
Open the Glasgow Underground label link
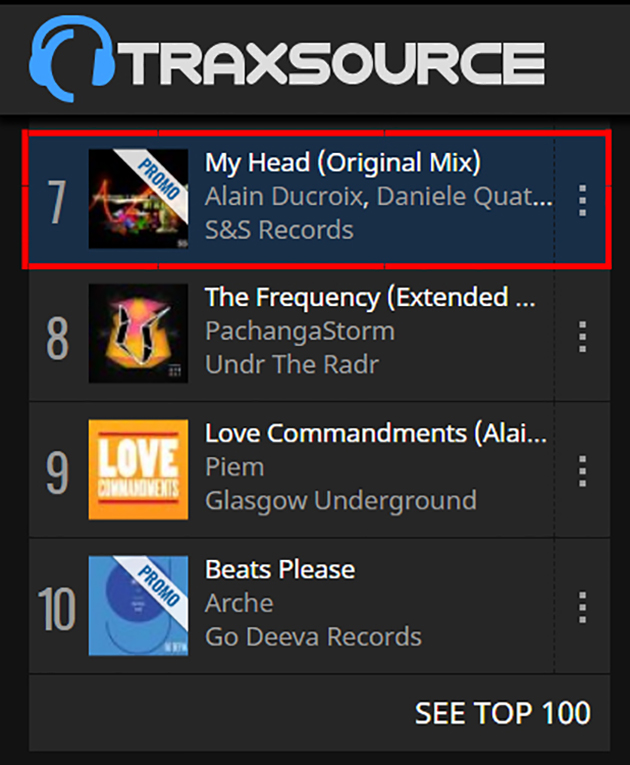point(341,501)
